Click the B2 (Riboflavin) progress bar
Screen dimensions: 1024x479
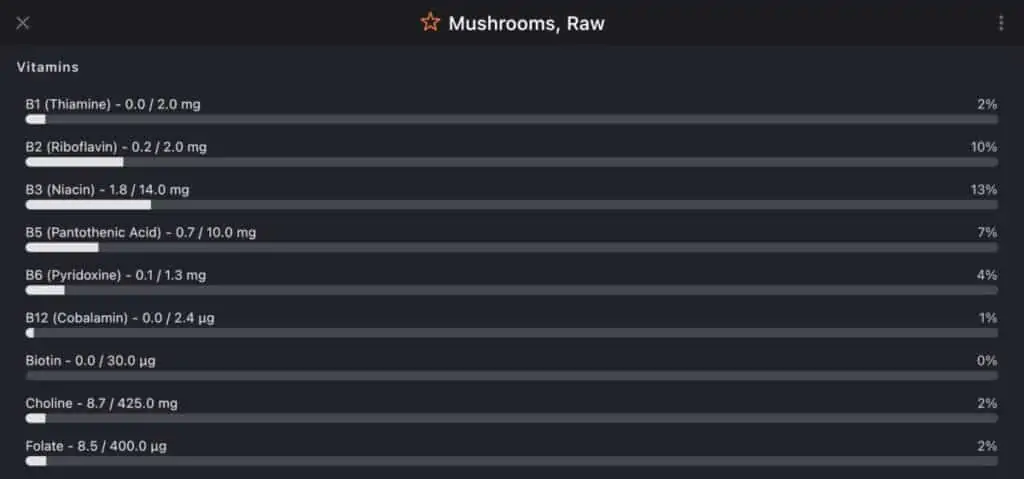click(511, 162)
